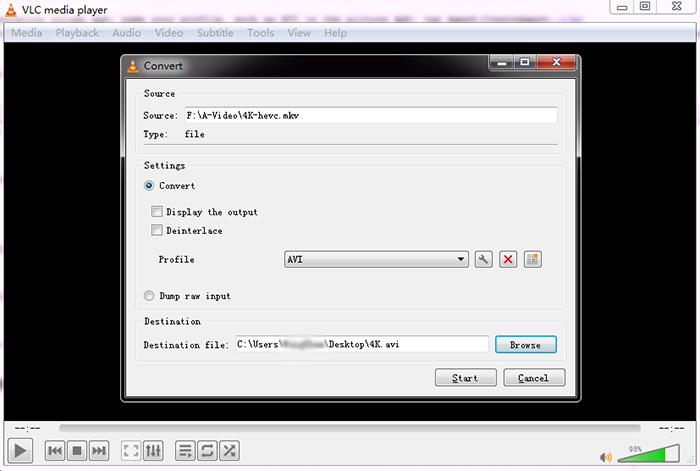Open the Media menu
The height and width of the screenshot is (471, 700).
[x=27, y=33]
